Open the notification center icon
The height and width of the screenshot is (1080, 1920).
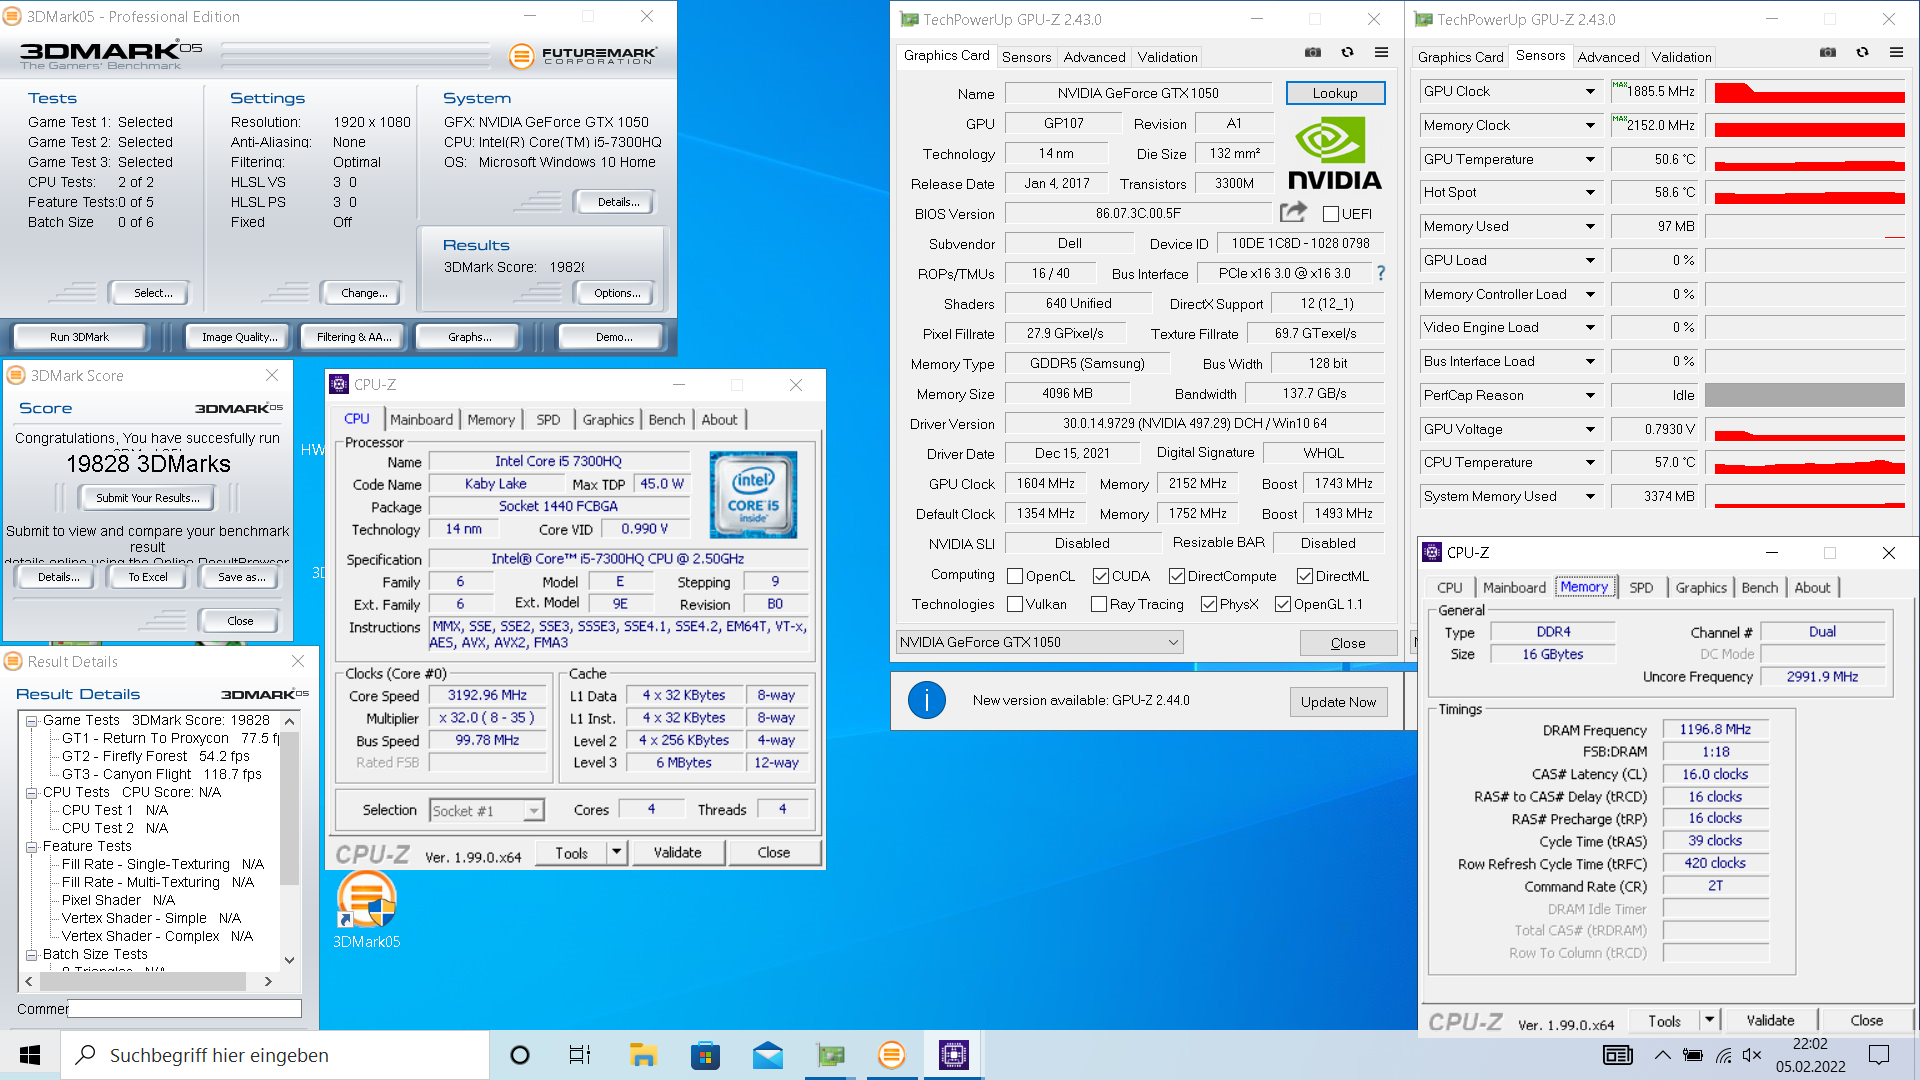tap(1879, 1055)
